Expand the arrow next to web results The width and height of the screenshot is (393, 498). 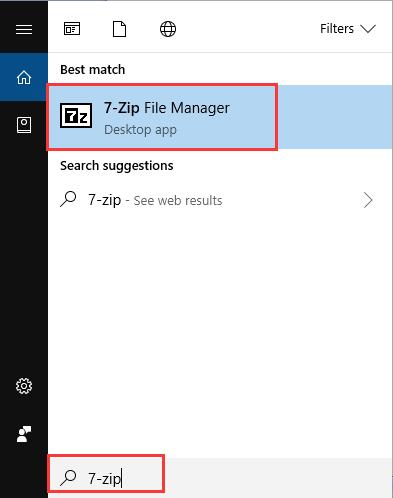point(368,200)
